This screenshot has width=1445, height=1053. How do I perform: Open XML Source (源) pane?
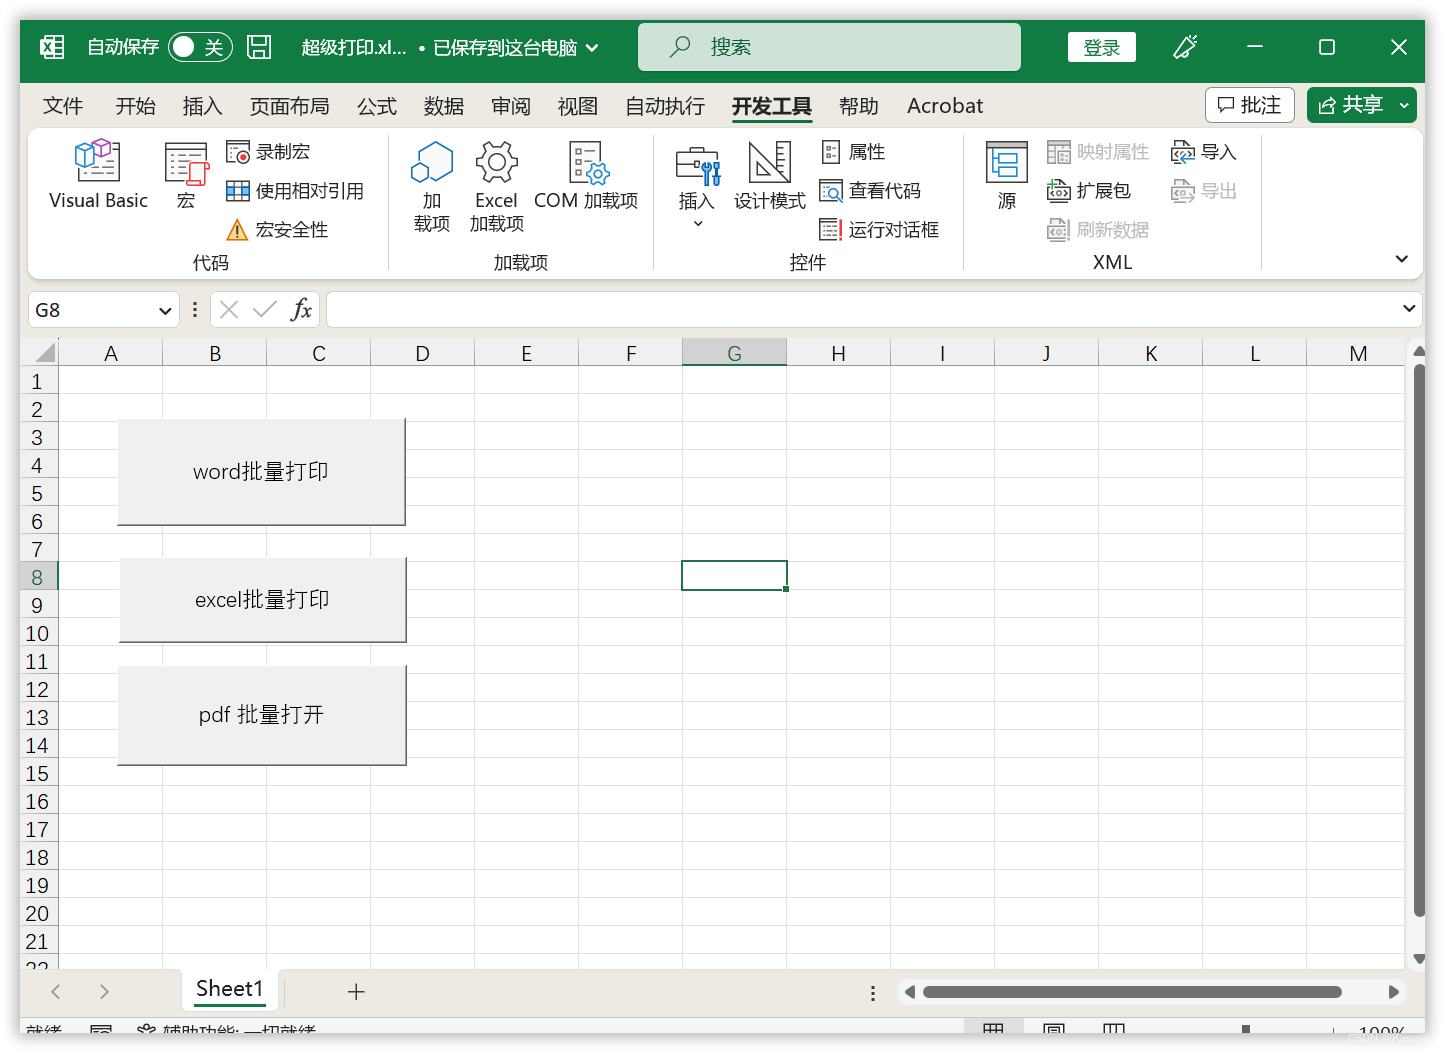tap(1007, 175)
